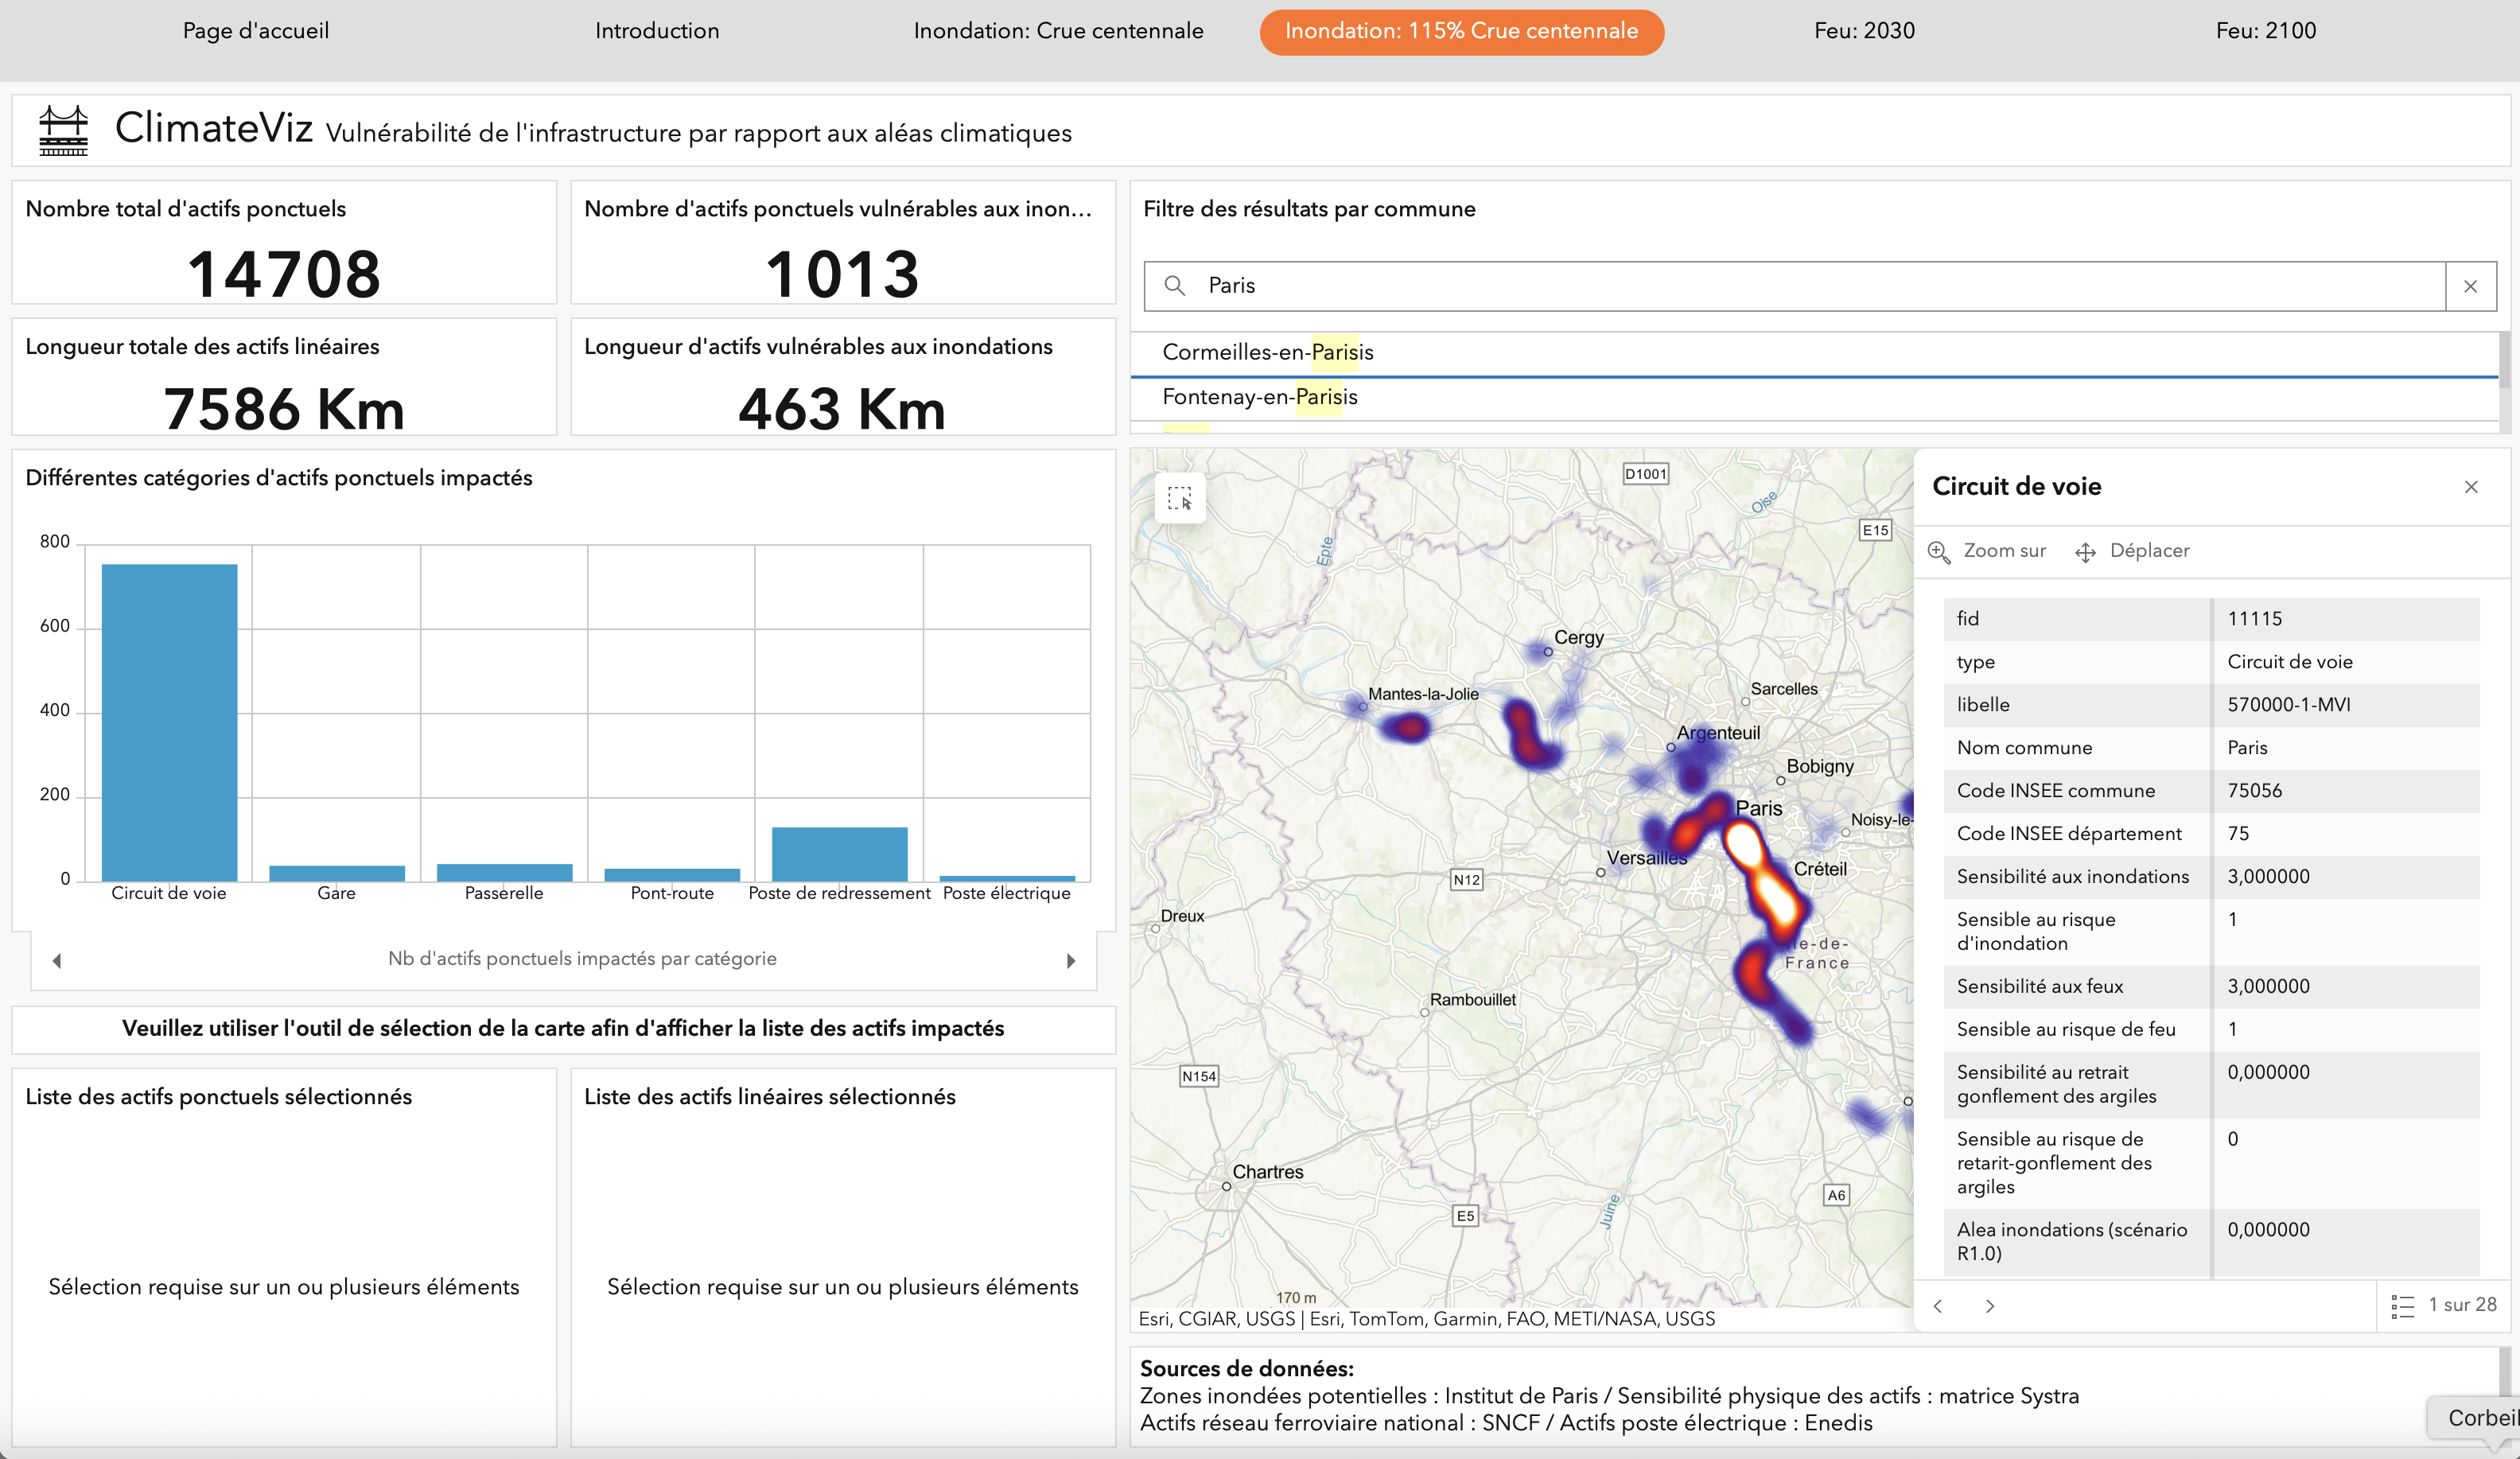Go to Page d'accueil
This screenshot has width=2520, height=1459.
tap(256, 31)
